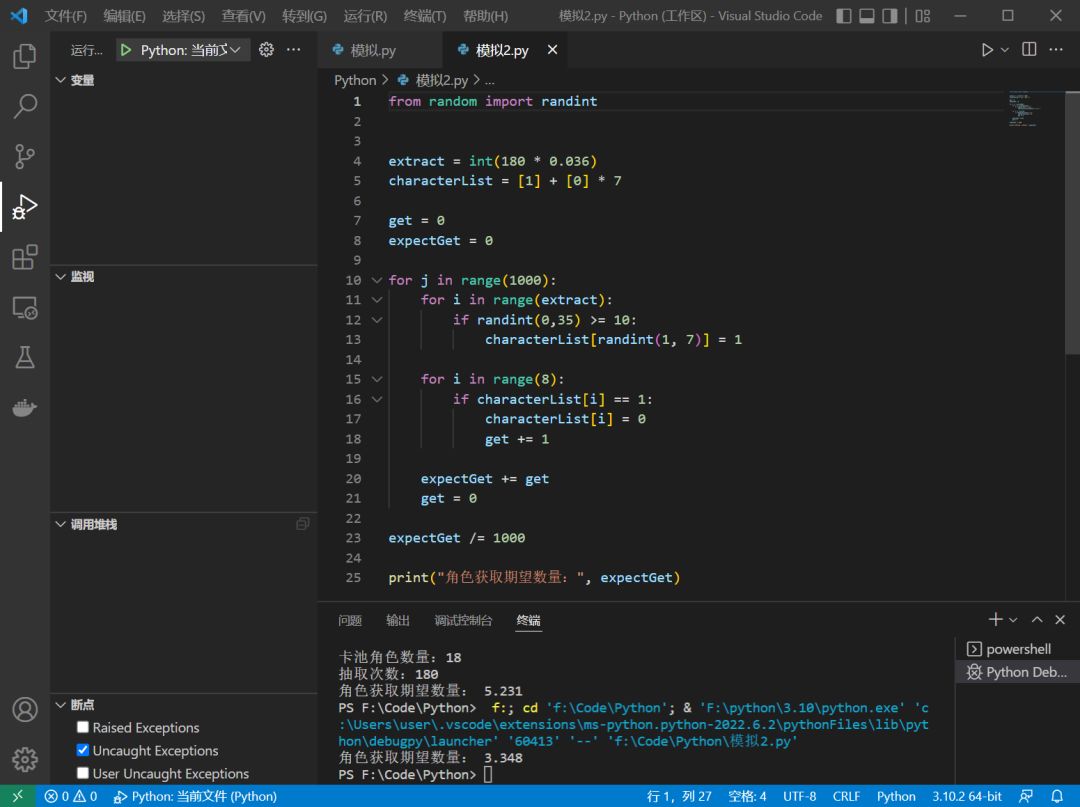Open the Extensions view
Image resolution: width=1080 pixels, height=807 pixels.
tap(25, 257)
